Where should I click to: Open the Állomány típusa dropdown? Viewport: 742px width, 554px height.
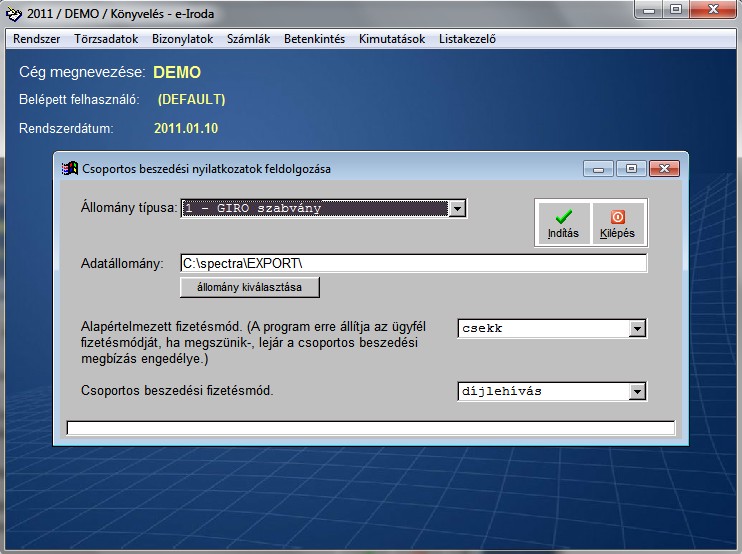pos(457,209)
